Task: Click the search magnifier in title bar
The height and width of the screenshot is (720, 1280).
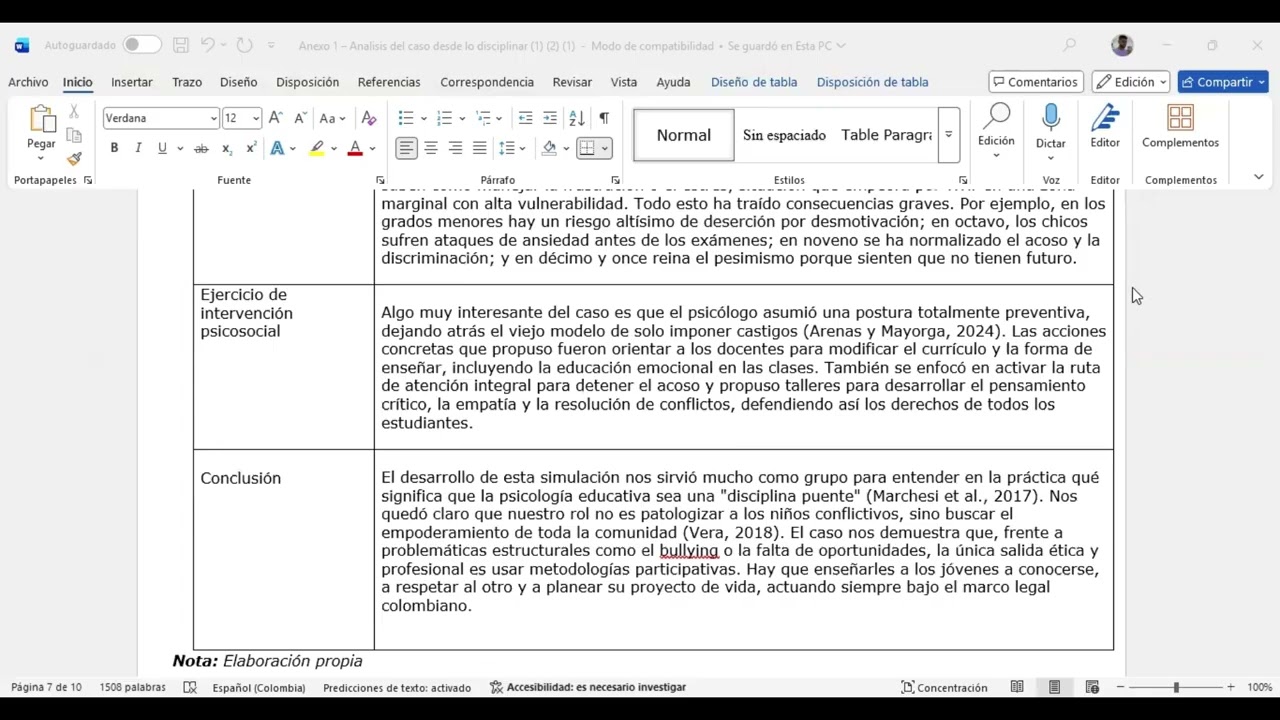Action: (1070, 45)
